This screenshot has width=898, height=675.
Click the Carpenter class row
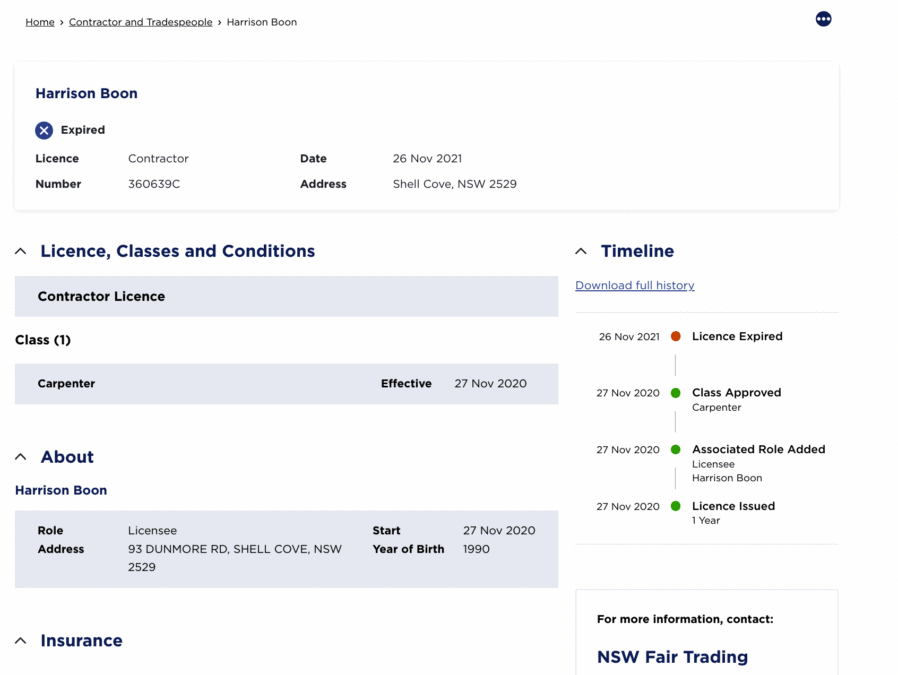click(x=286, y=384)
